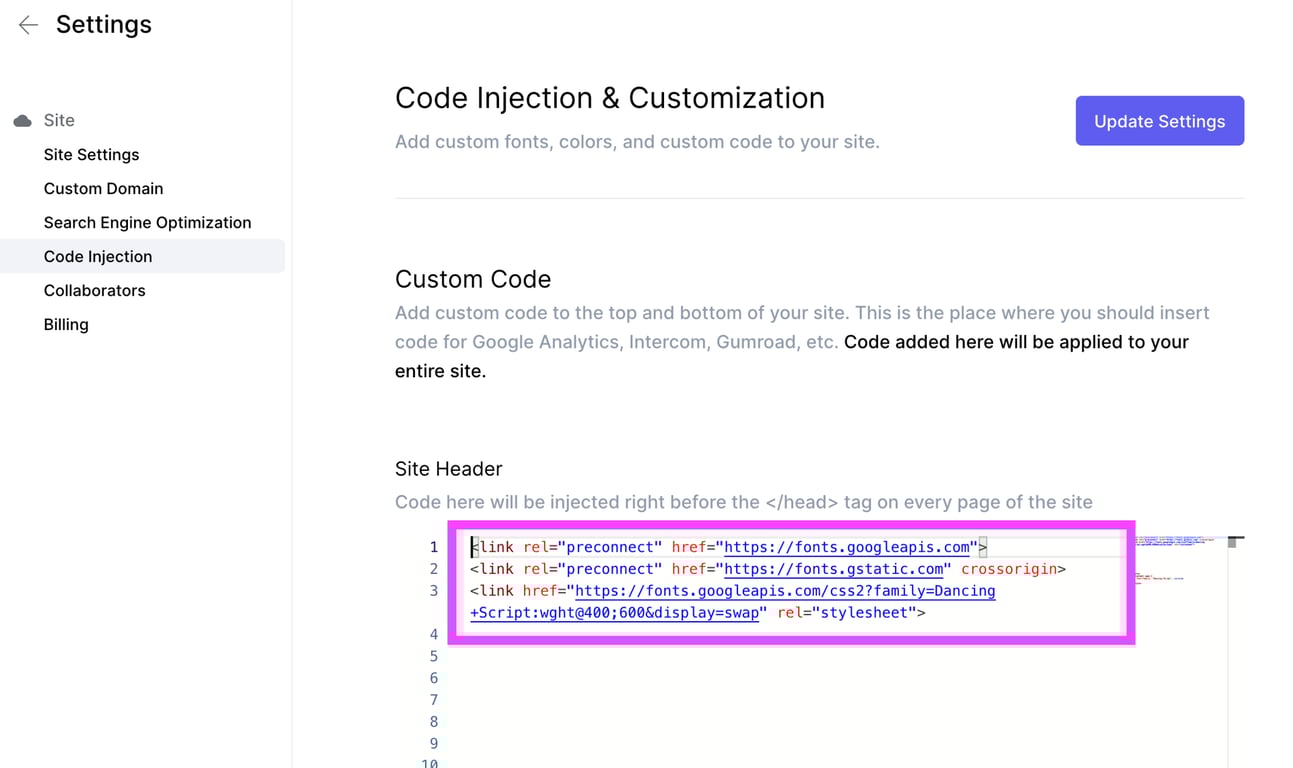Viewport: 1293px width, 768px height.
Task: Click the back arrow beside Settings
Action: click(x=28, y=25)
